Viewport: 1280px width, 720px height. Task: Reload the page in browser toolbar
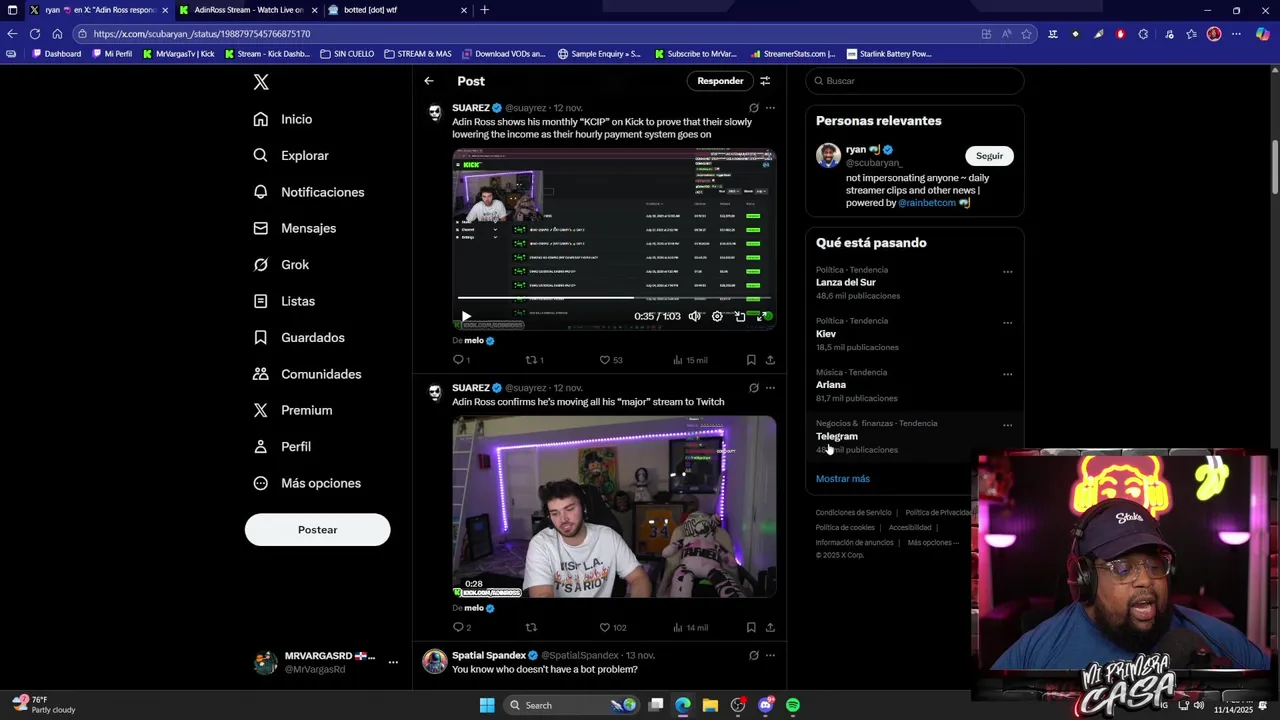(35, 34)
